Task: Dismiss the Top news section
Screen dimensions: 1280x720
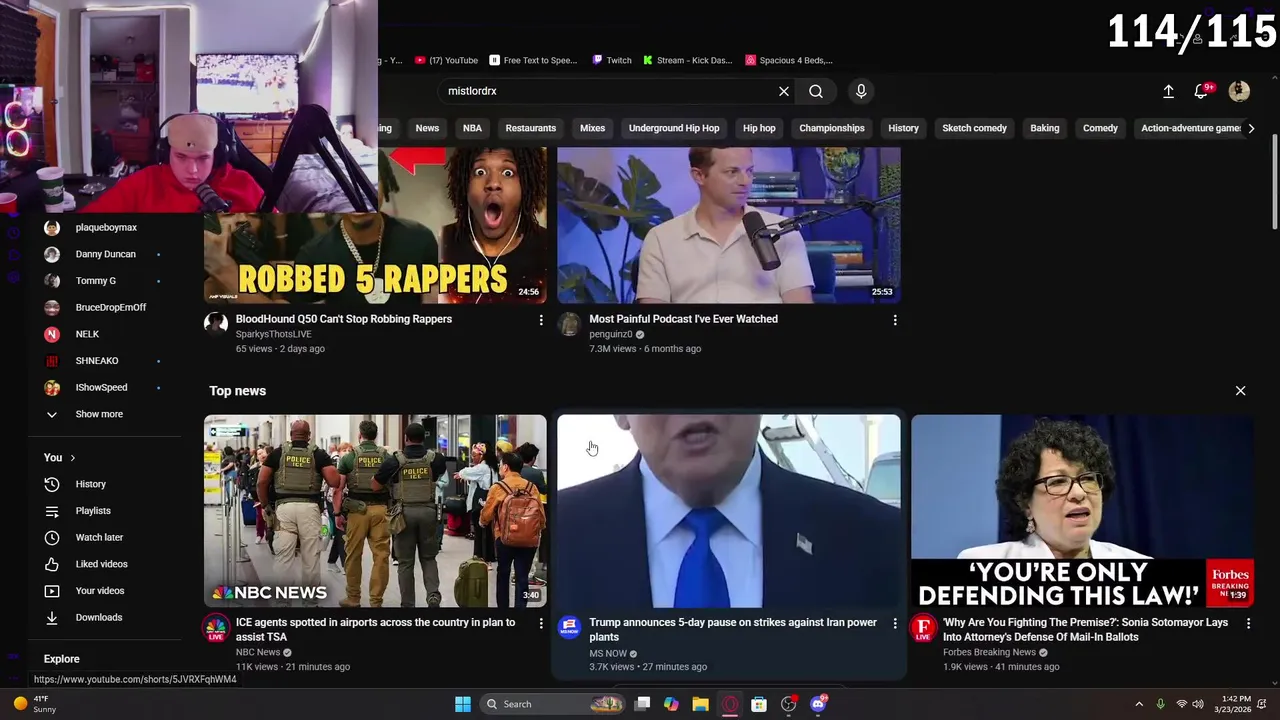Action: point(1240,391)
